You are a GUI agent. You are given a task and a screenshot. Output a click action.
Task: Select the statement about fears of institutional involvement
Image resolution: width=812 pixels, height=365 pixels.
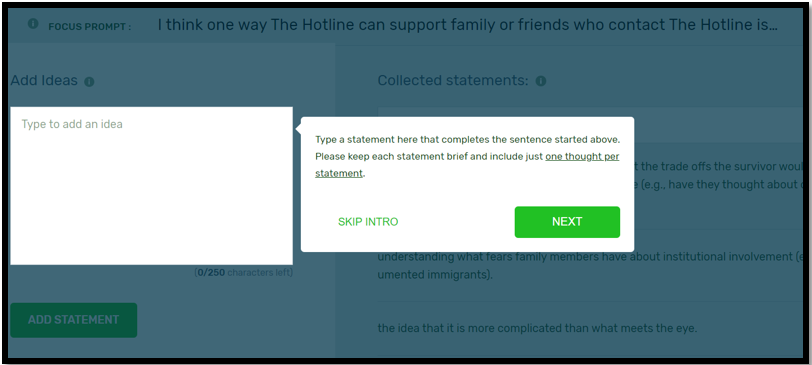590,266
